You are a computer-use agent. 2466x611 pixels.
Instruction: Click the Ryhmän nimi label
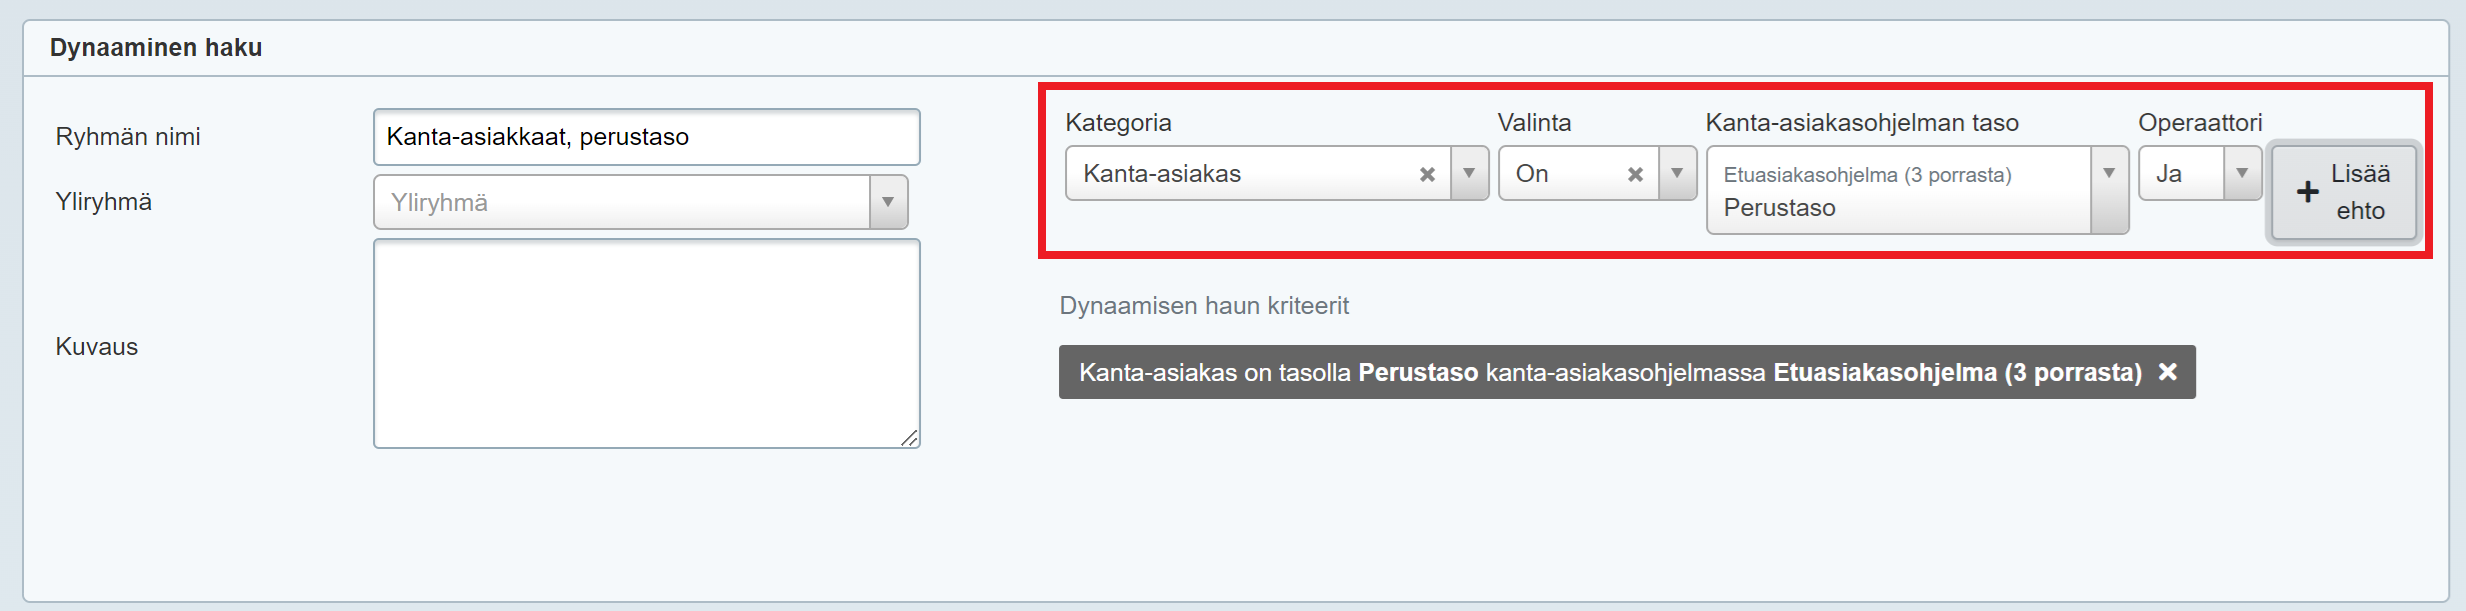pyautogui.click(x=128, y=137)
